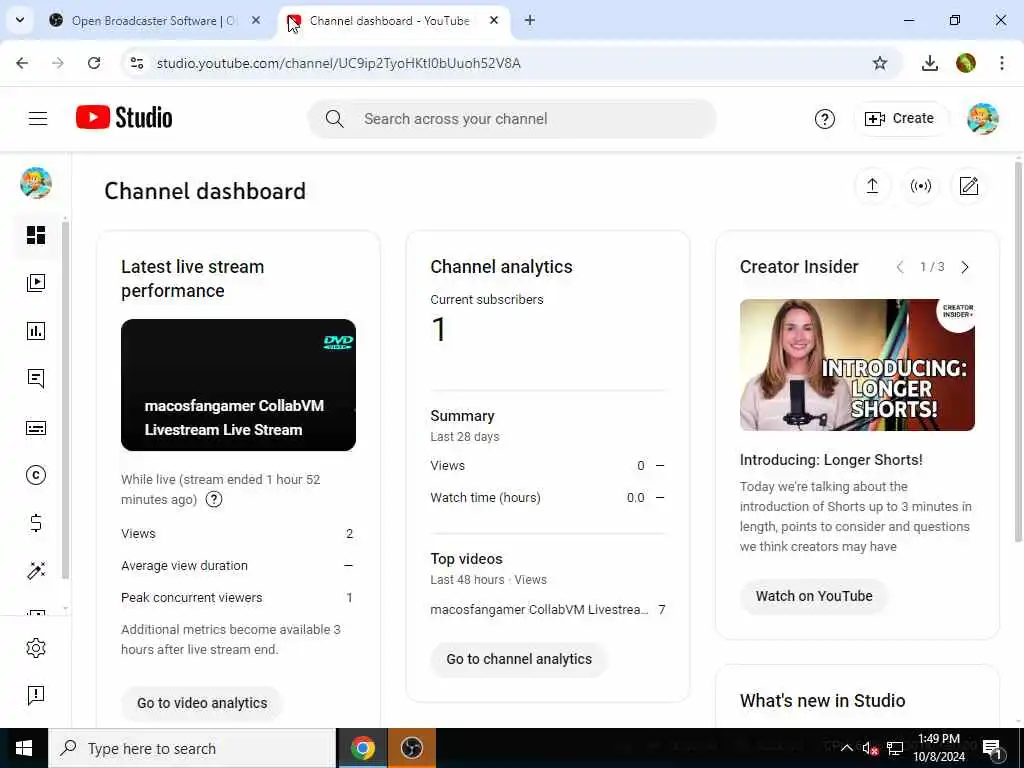Open a new browser tab
Viewport: 1024px width, 768px height.
(530, 20)
